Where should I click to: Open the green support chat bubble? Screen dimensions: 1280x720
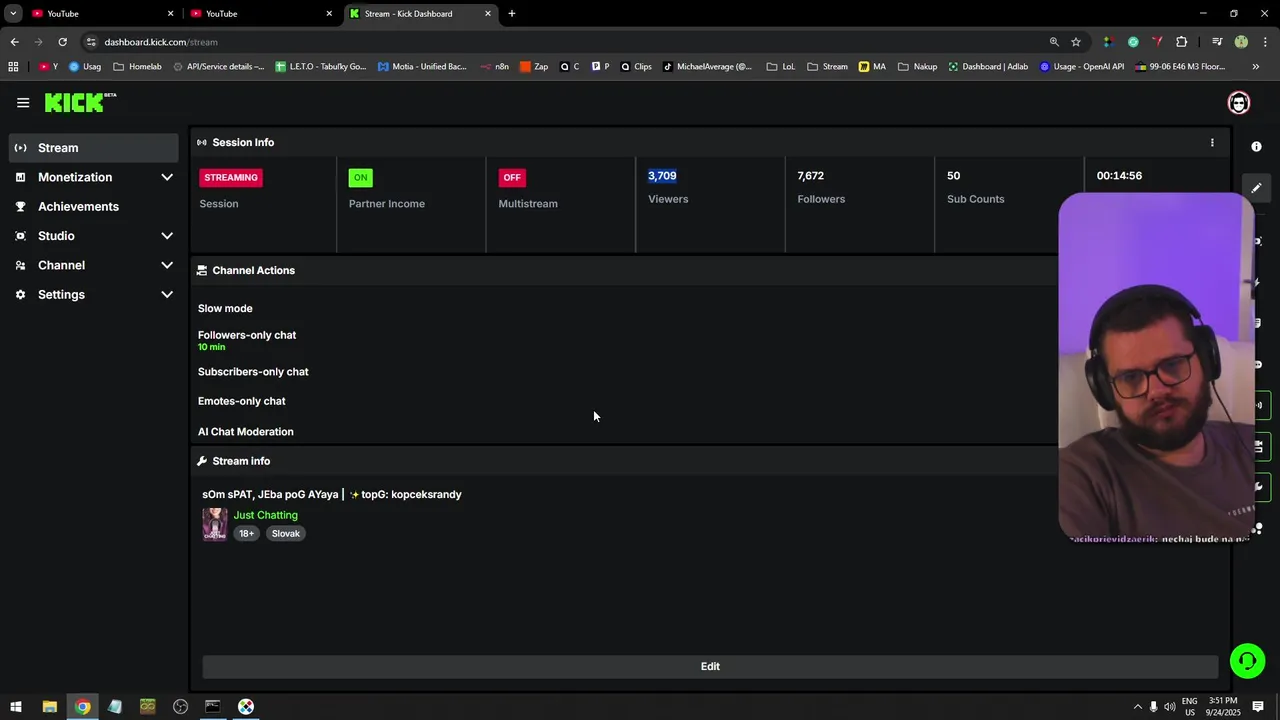1247,660
